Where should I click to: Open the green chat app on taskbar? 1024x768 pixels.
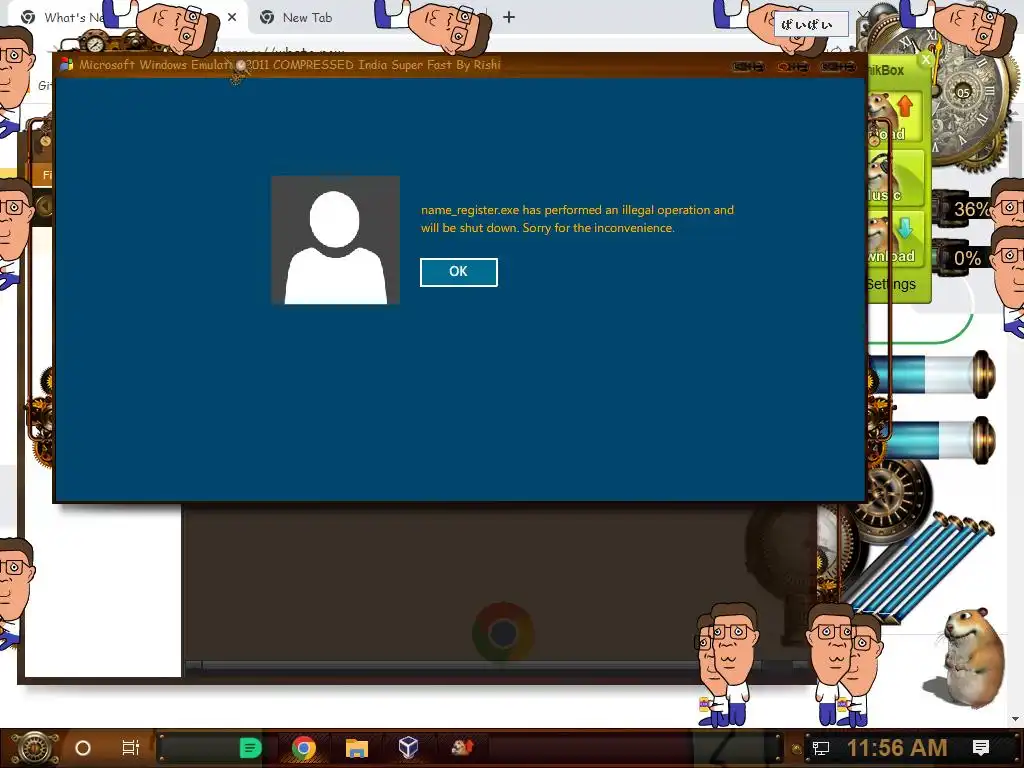(x=250, y=748)
